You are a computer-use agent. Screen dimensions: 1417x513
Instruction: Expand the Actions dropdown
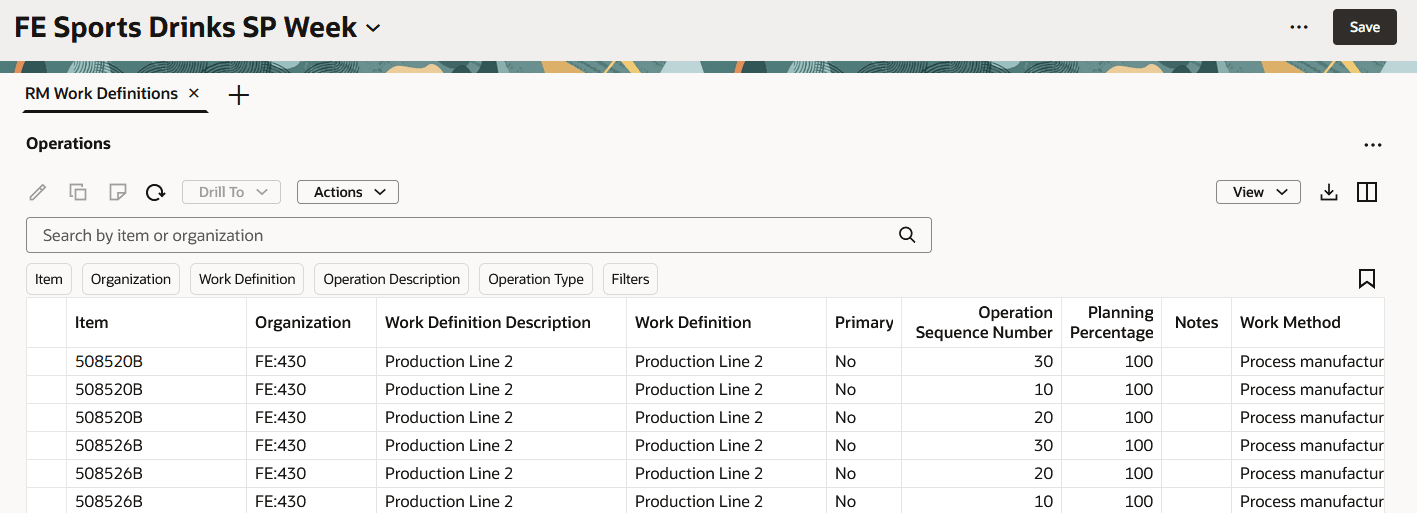(x=348, y=192)
